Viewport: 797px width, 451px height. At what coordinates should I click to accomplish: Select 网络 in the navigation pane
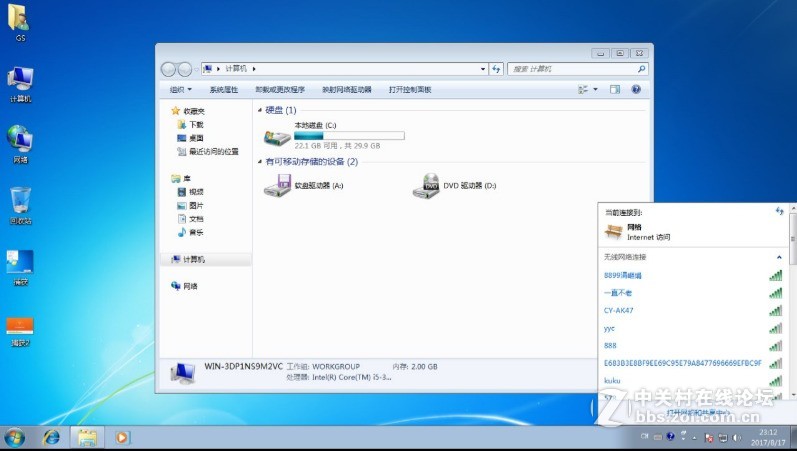point(185,286)
